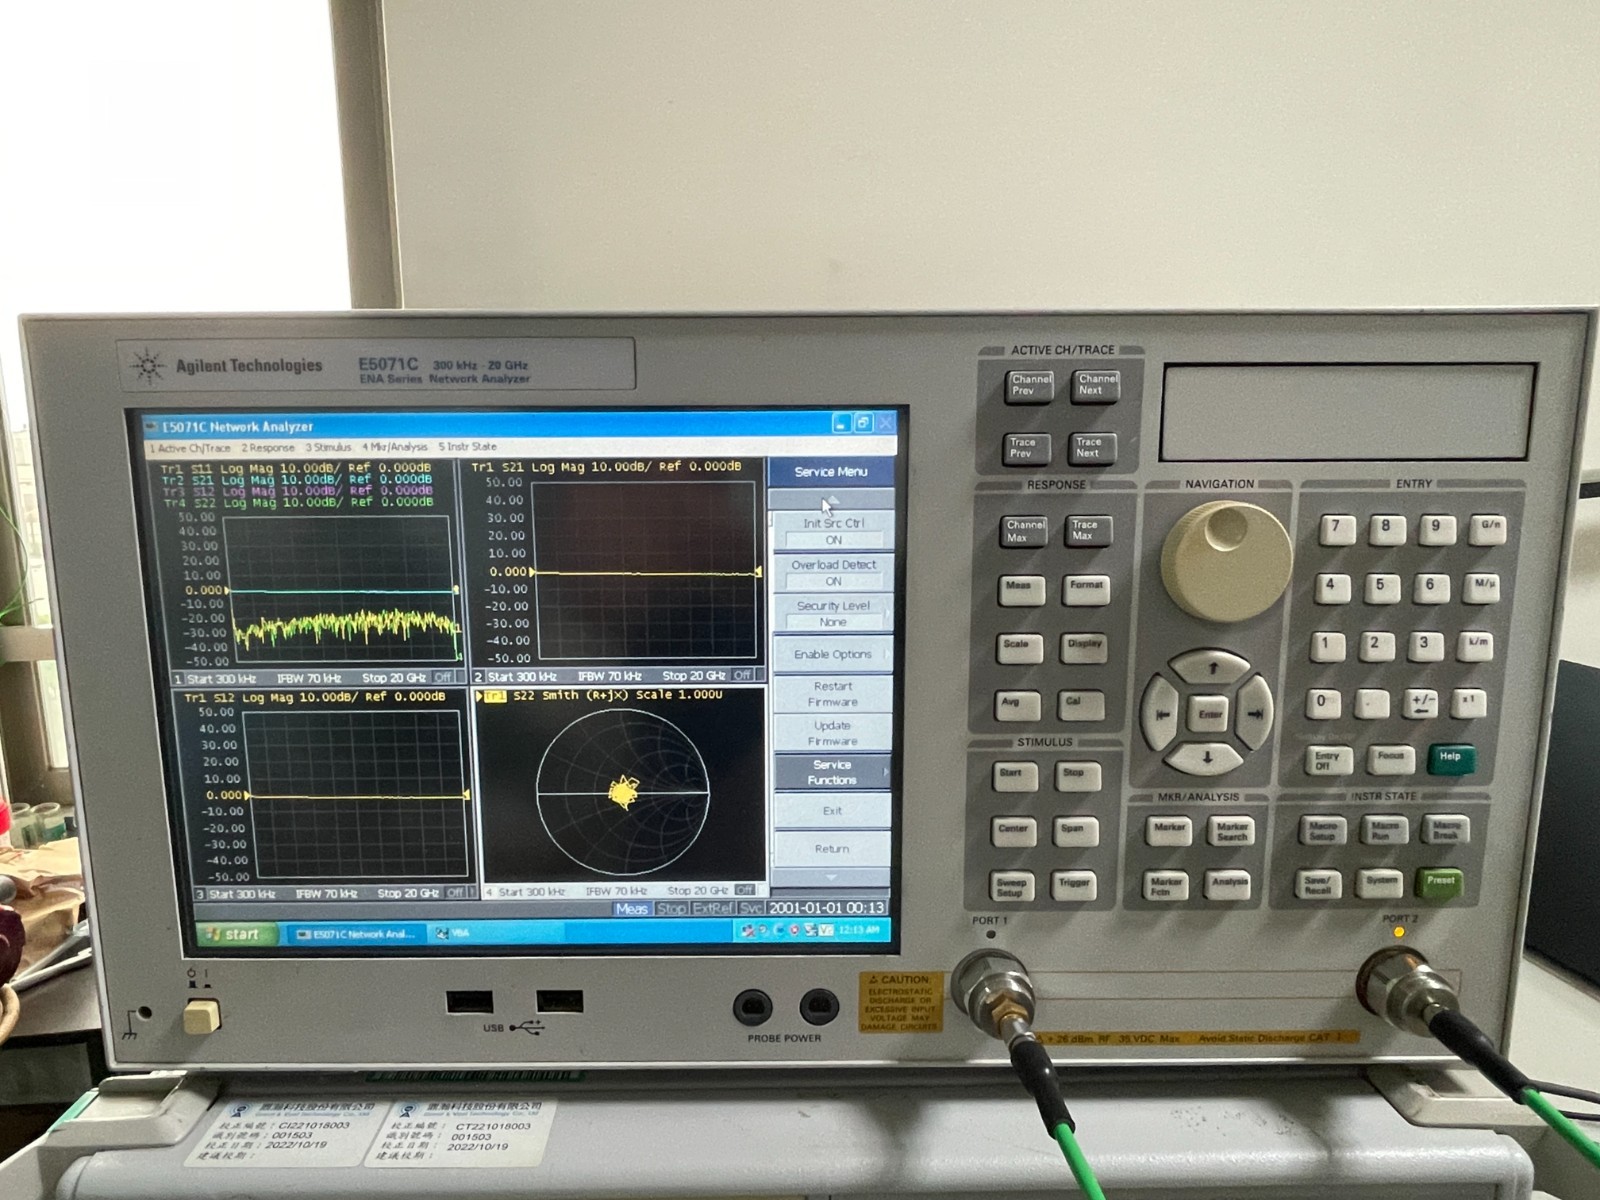Click Stop 20 GHz in channel 4 bar
The height and width of the screenshot is (1200, 1600).
[697, 891]
